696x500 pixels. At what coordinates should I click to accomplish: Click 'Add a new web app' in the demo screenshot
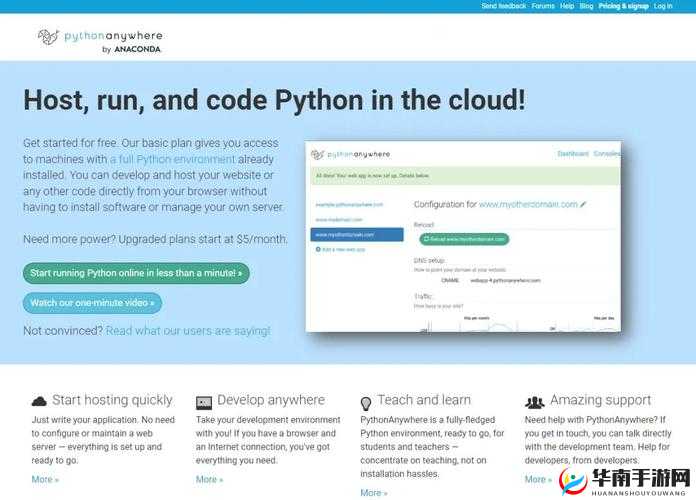(x=340, y=250)
